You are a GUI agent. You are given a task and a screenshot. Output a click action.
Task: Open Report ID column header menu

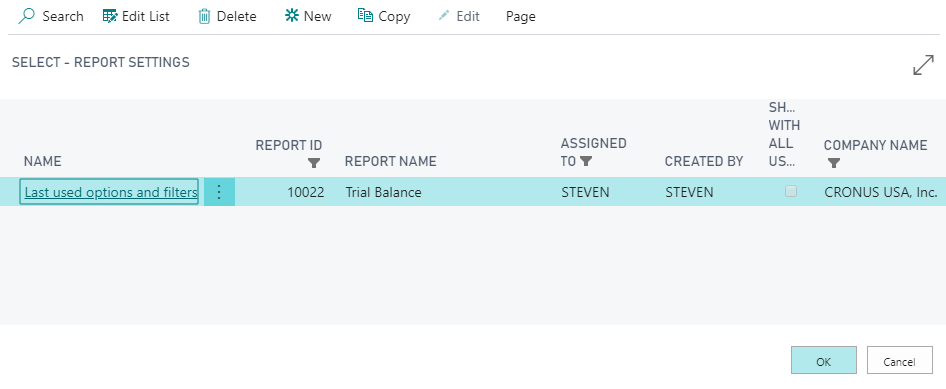288,145
